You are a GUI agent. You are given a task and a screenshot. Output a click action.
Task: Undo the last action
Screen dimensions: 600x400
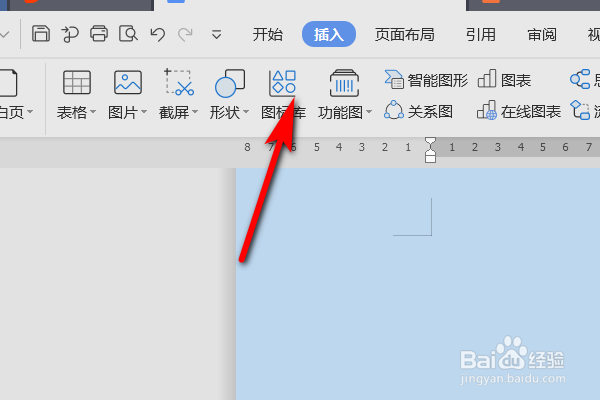tap(157, 35)
